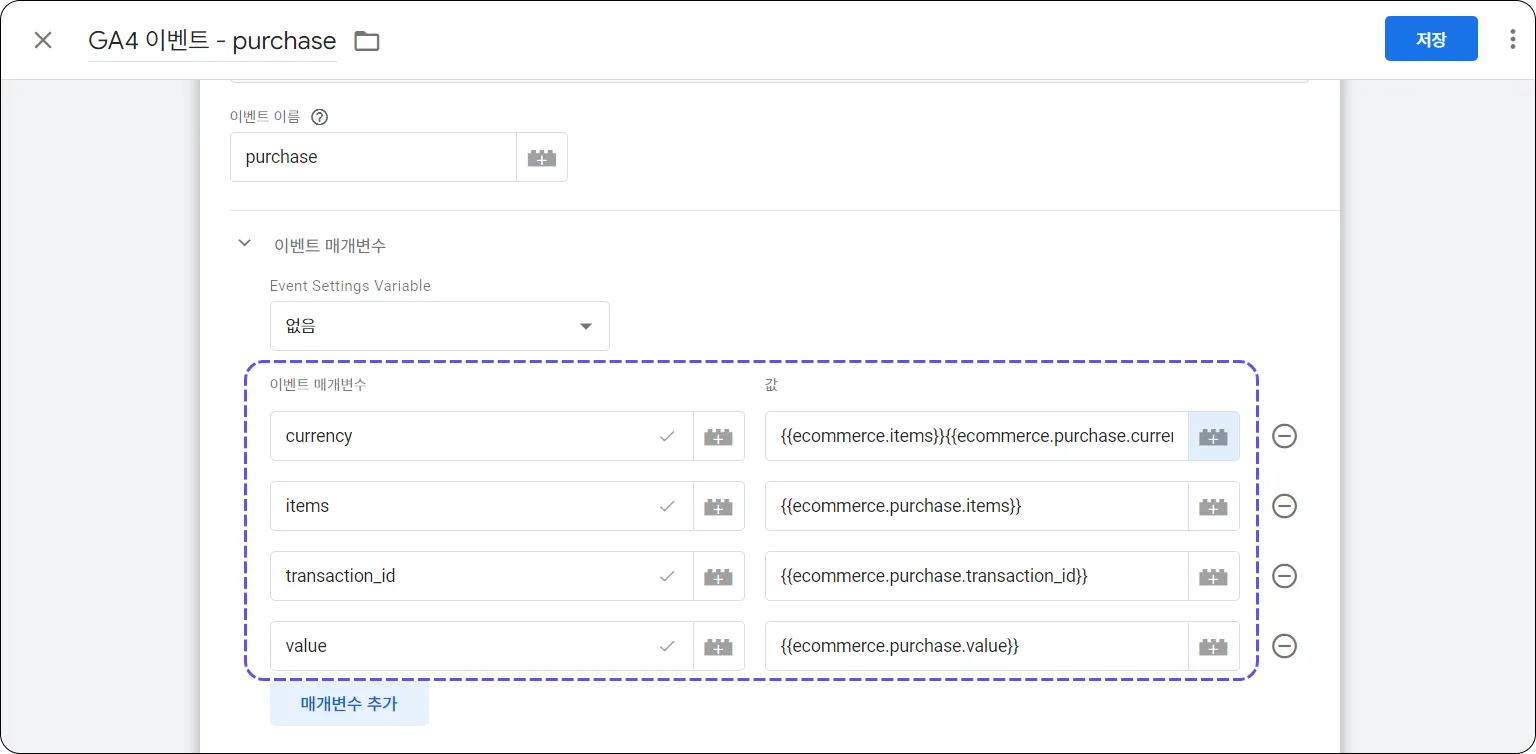Open variable picker for currency value field
The width and height of the screenshot is (1536, 754).
coord(1213,436)
